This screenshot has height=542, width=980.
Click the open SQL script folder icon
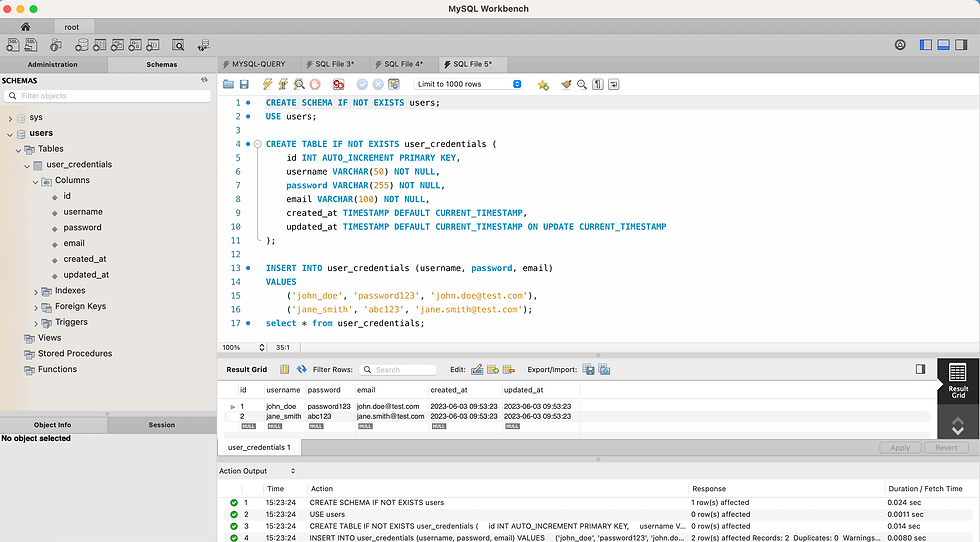pos(229,85)
